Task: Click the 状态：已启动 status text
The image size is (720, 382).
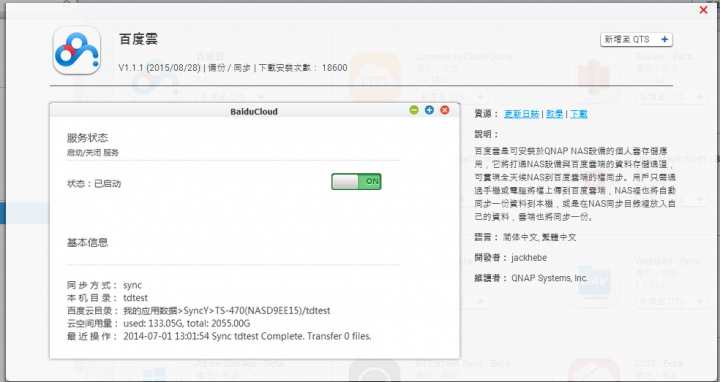Action: click(94, 184)
